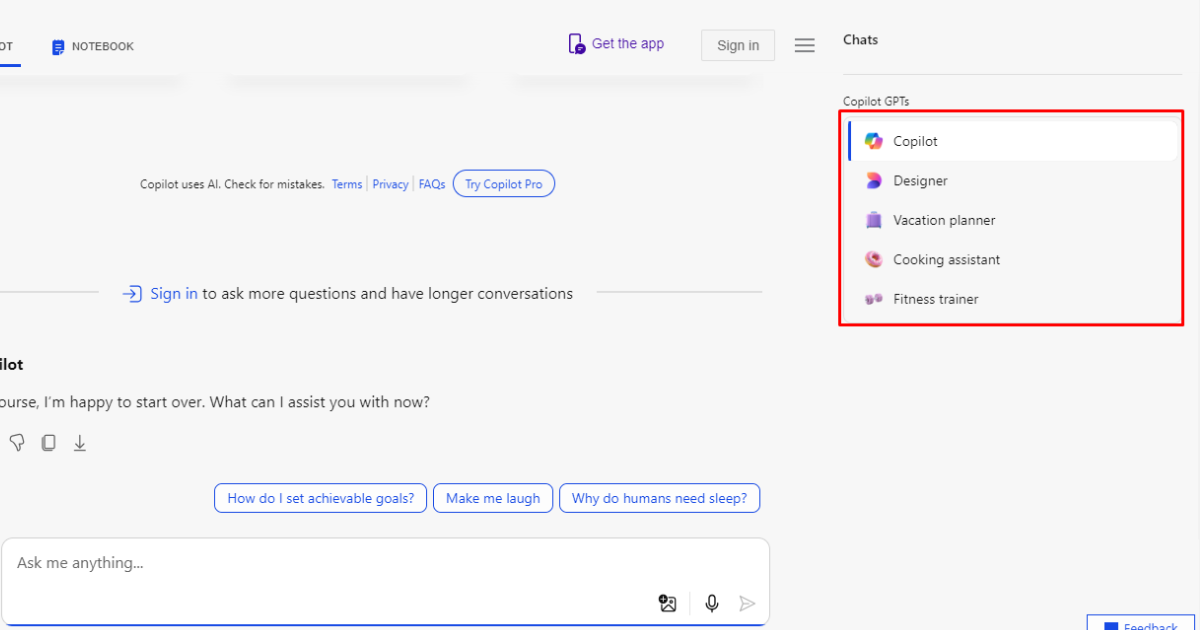
Task: Click the sign-in arrow icon
Action: (x=132, y=294)
